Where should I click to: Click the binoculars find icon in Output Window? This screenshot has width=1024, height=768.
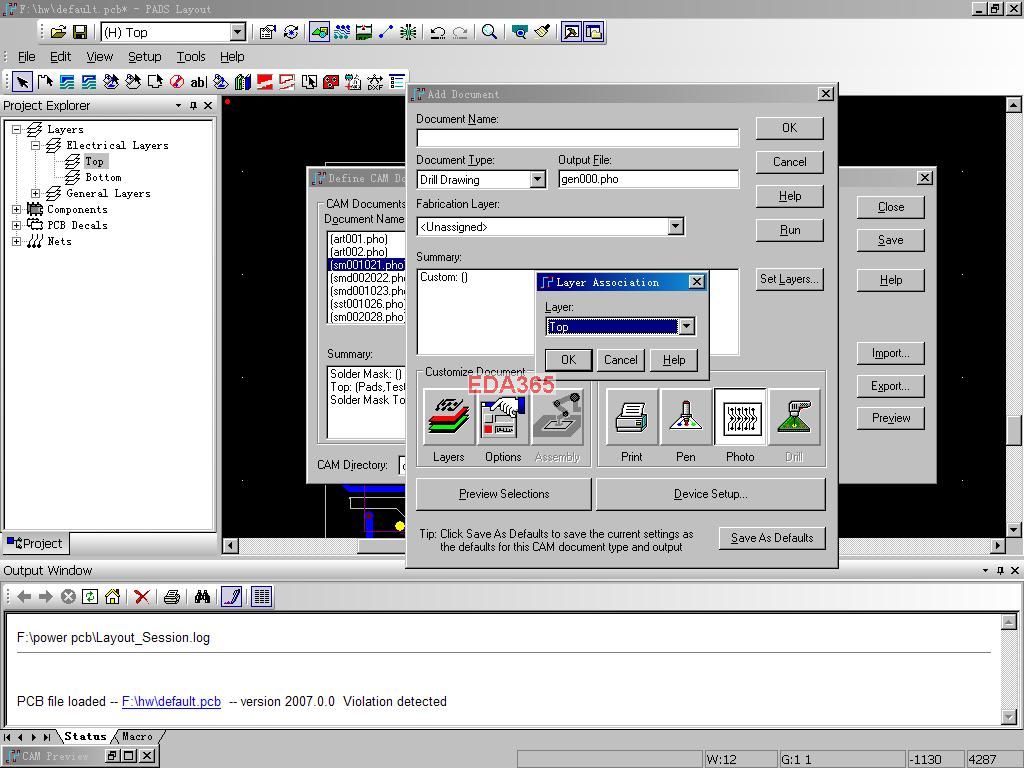[x=202, y=597]
